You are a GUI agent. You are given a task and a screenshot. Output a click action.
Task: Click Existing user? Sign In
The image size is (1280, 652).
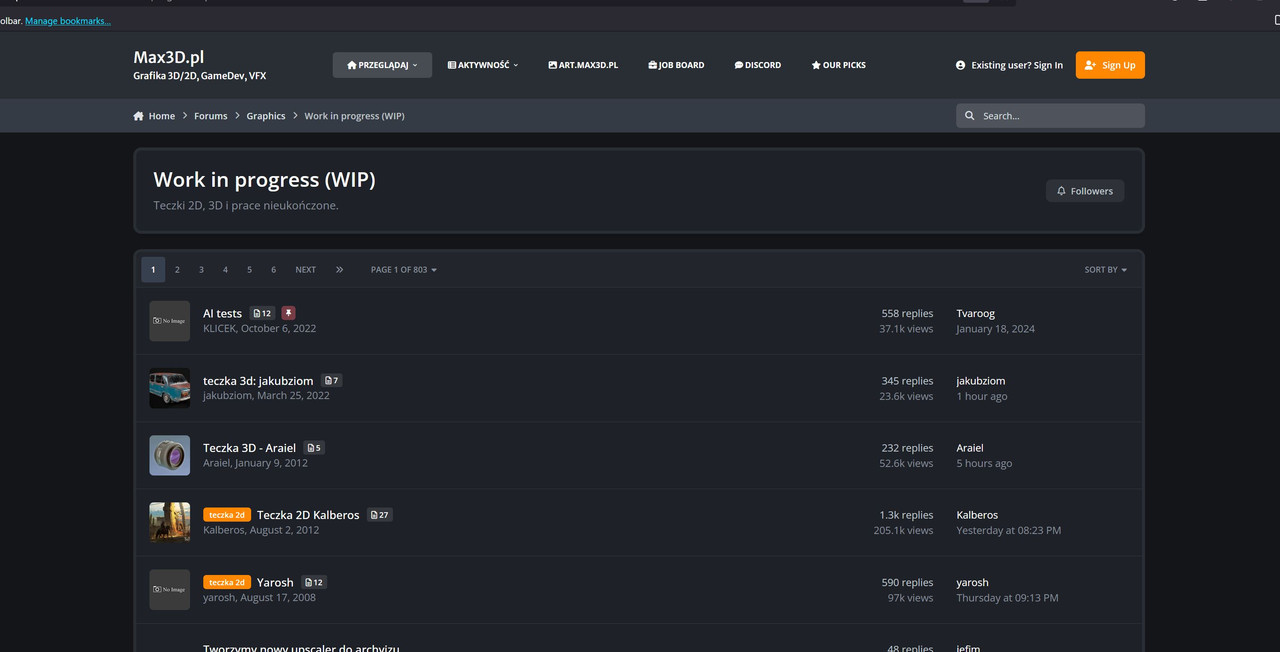point(1009,65)
